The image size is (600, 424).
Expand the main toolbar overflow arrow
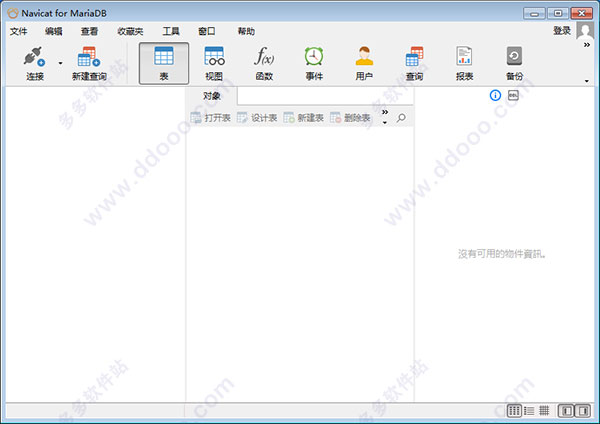[587, 81]
